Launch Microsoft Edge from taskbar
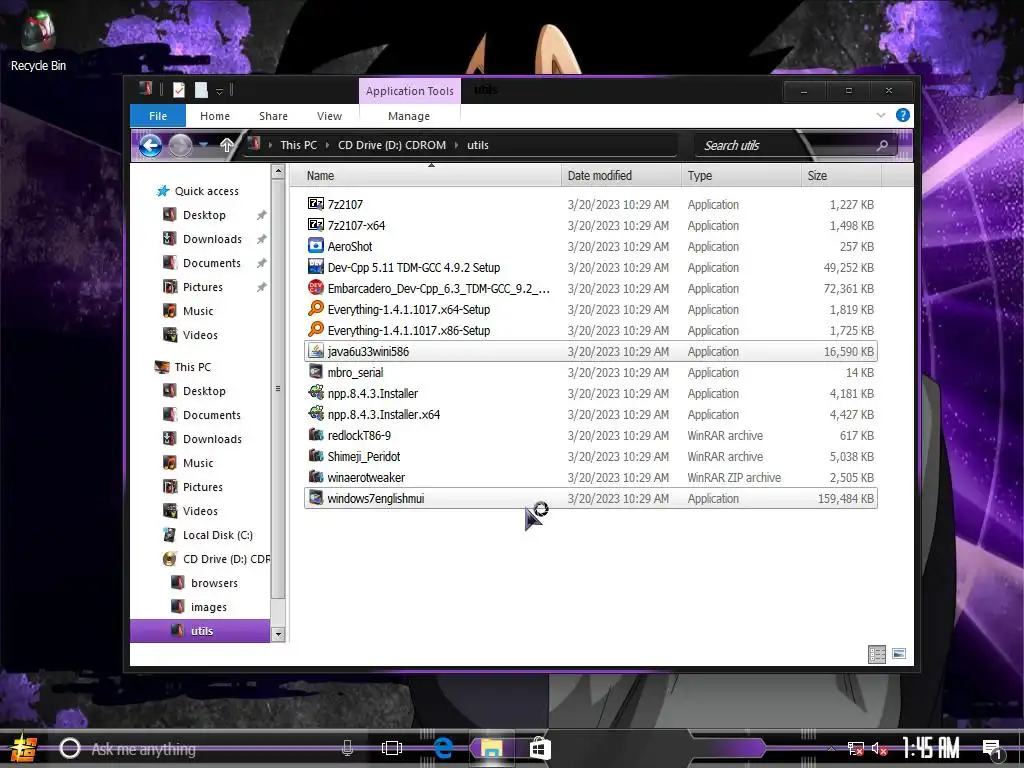Viewport: 1024px width, 768px height. 443,748
